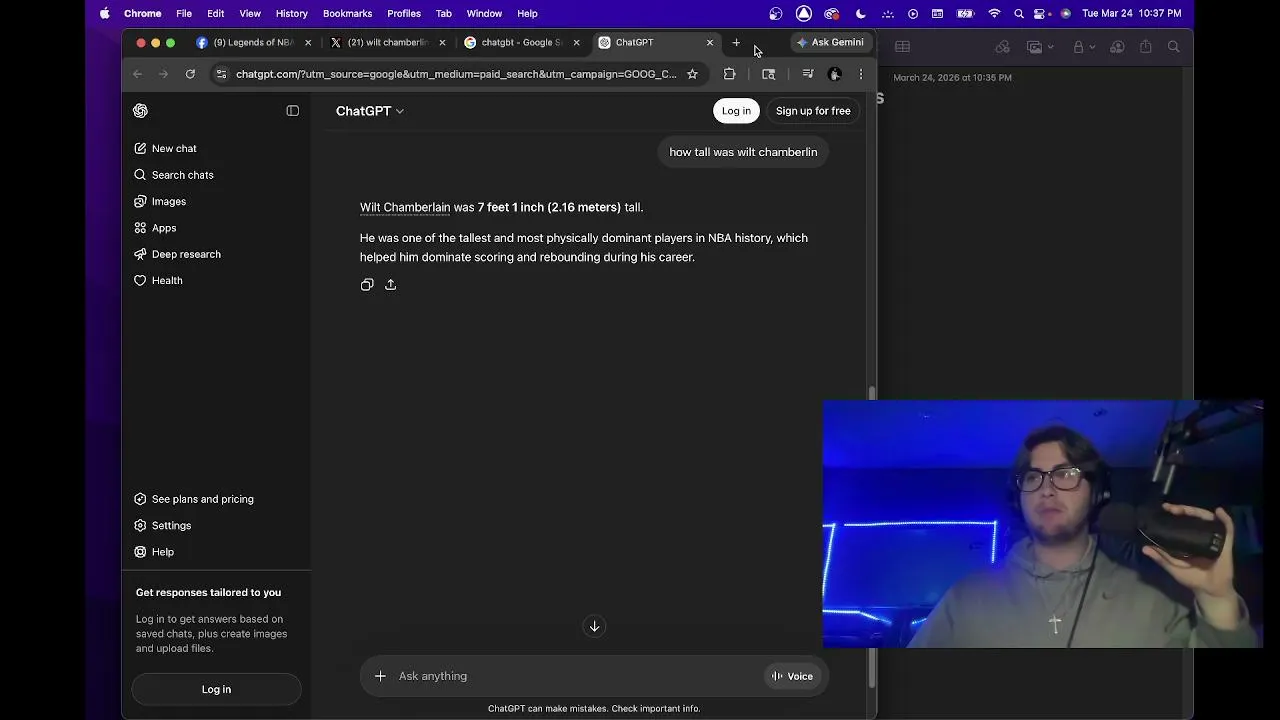The height and width of the screenshot is (720, 1280).
Task: Copy the ChatGPT response
Action: (x=367, y=285)
